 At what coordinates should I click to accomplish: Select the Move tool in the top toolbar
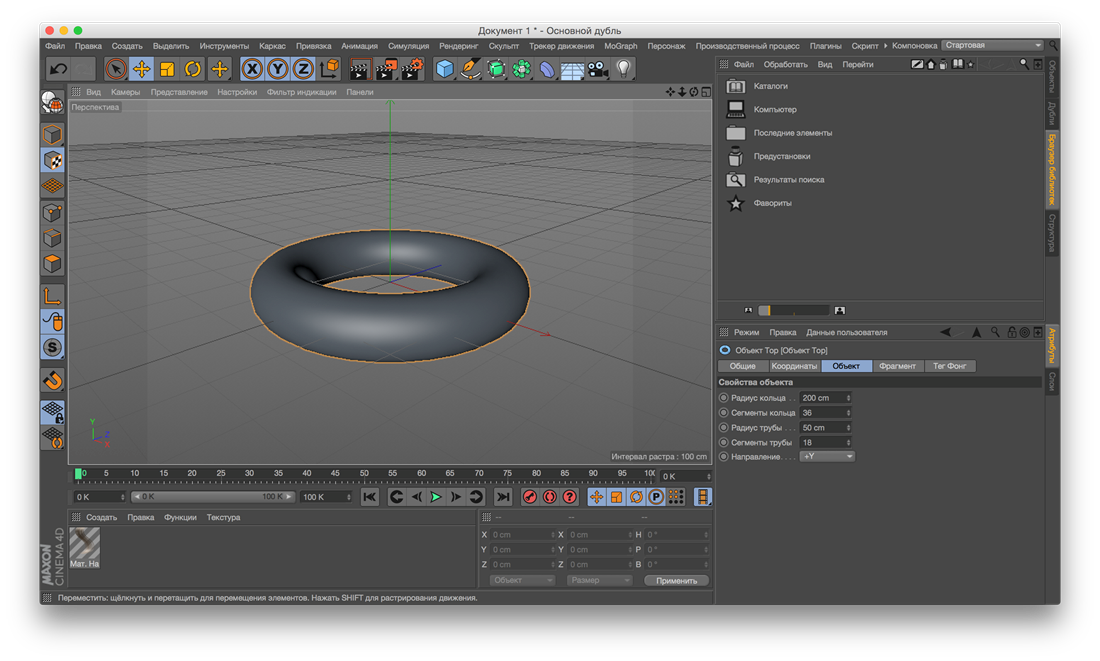[141, 69]
